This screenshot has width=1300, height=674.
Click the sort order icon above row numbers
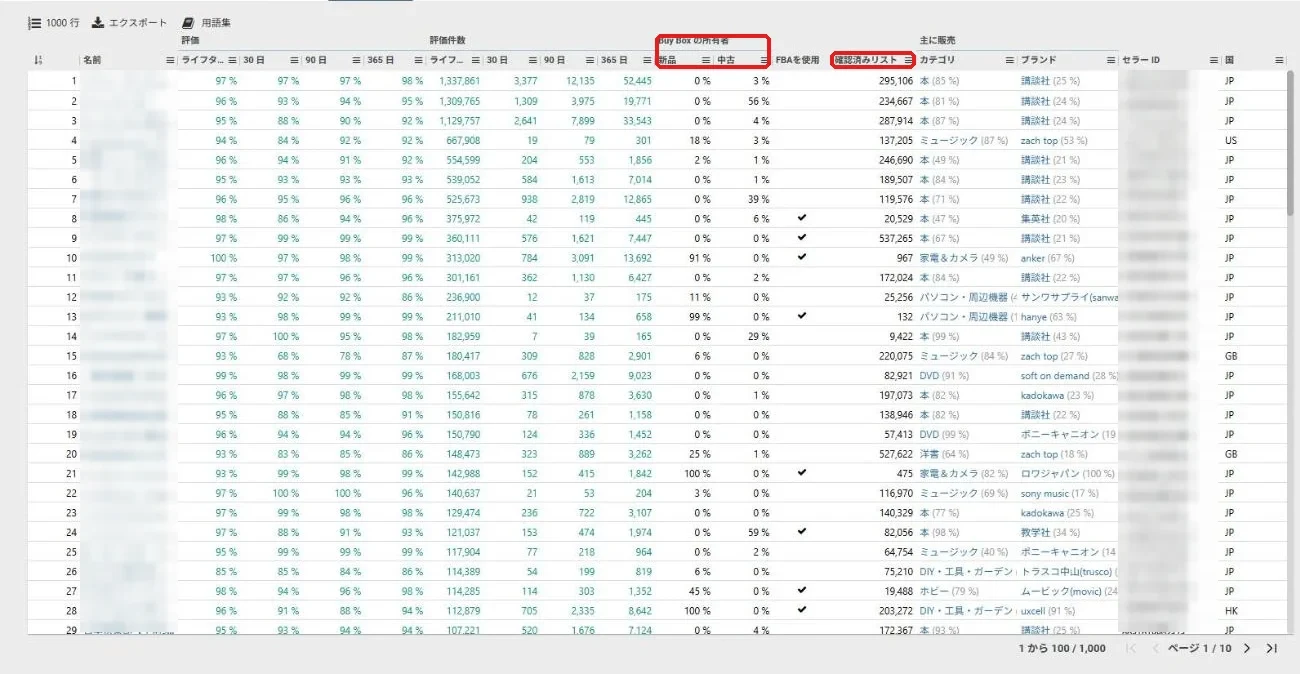(x=38, y=60)
